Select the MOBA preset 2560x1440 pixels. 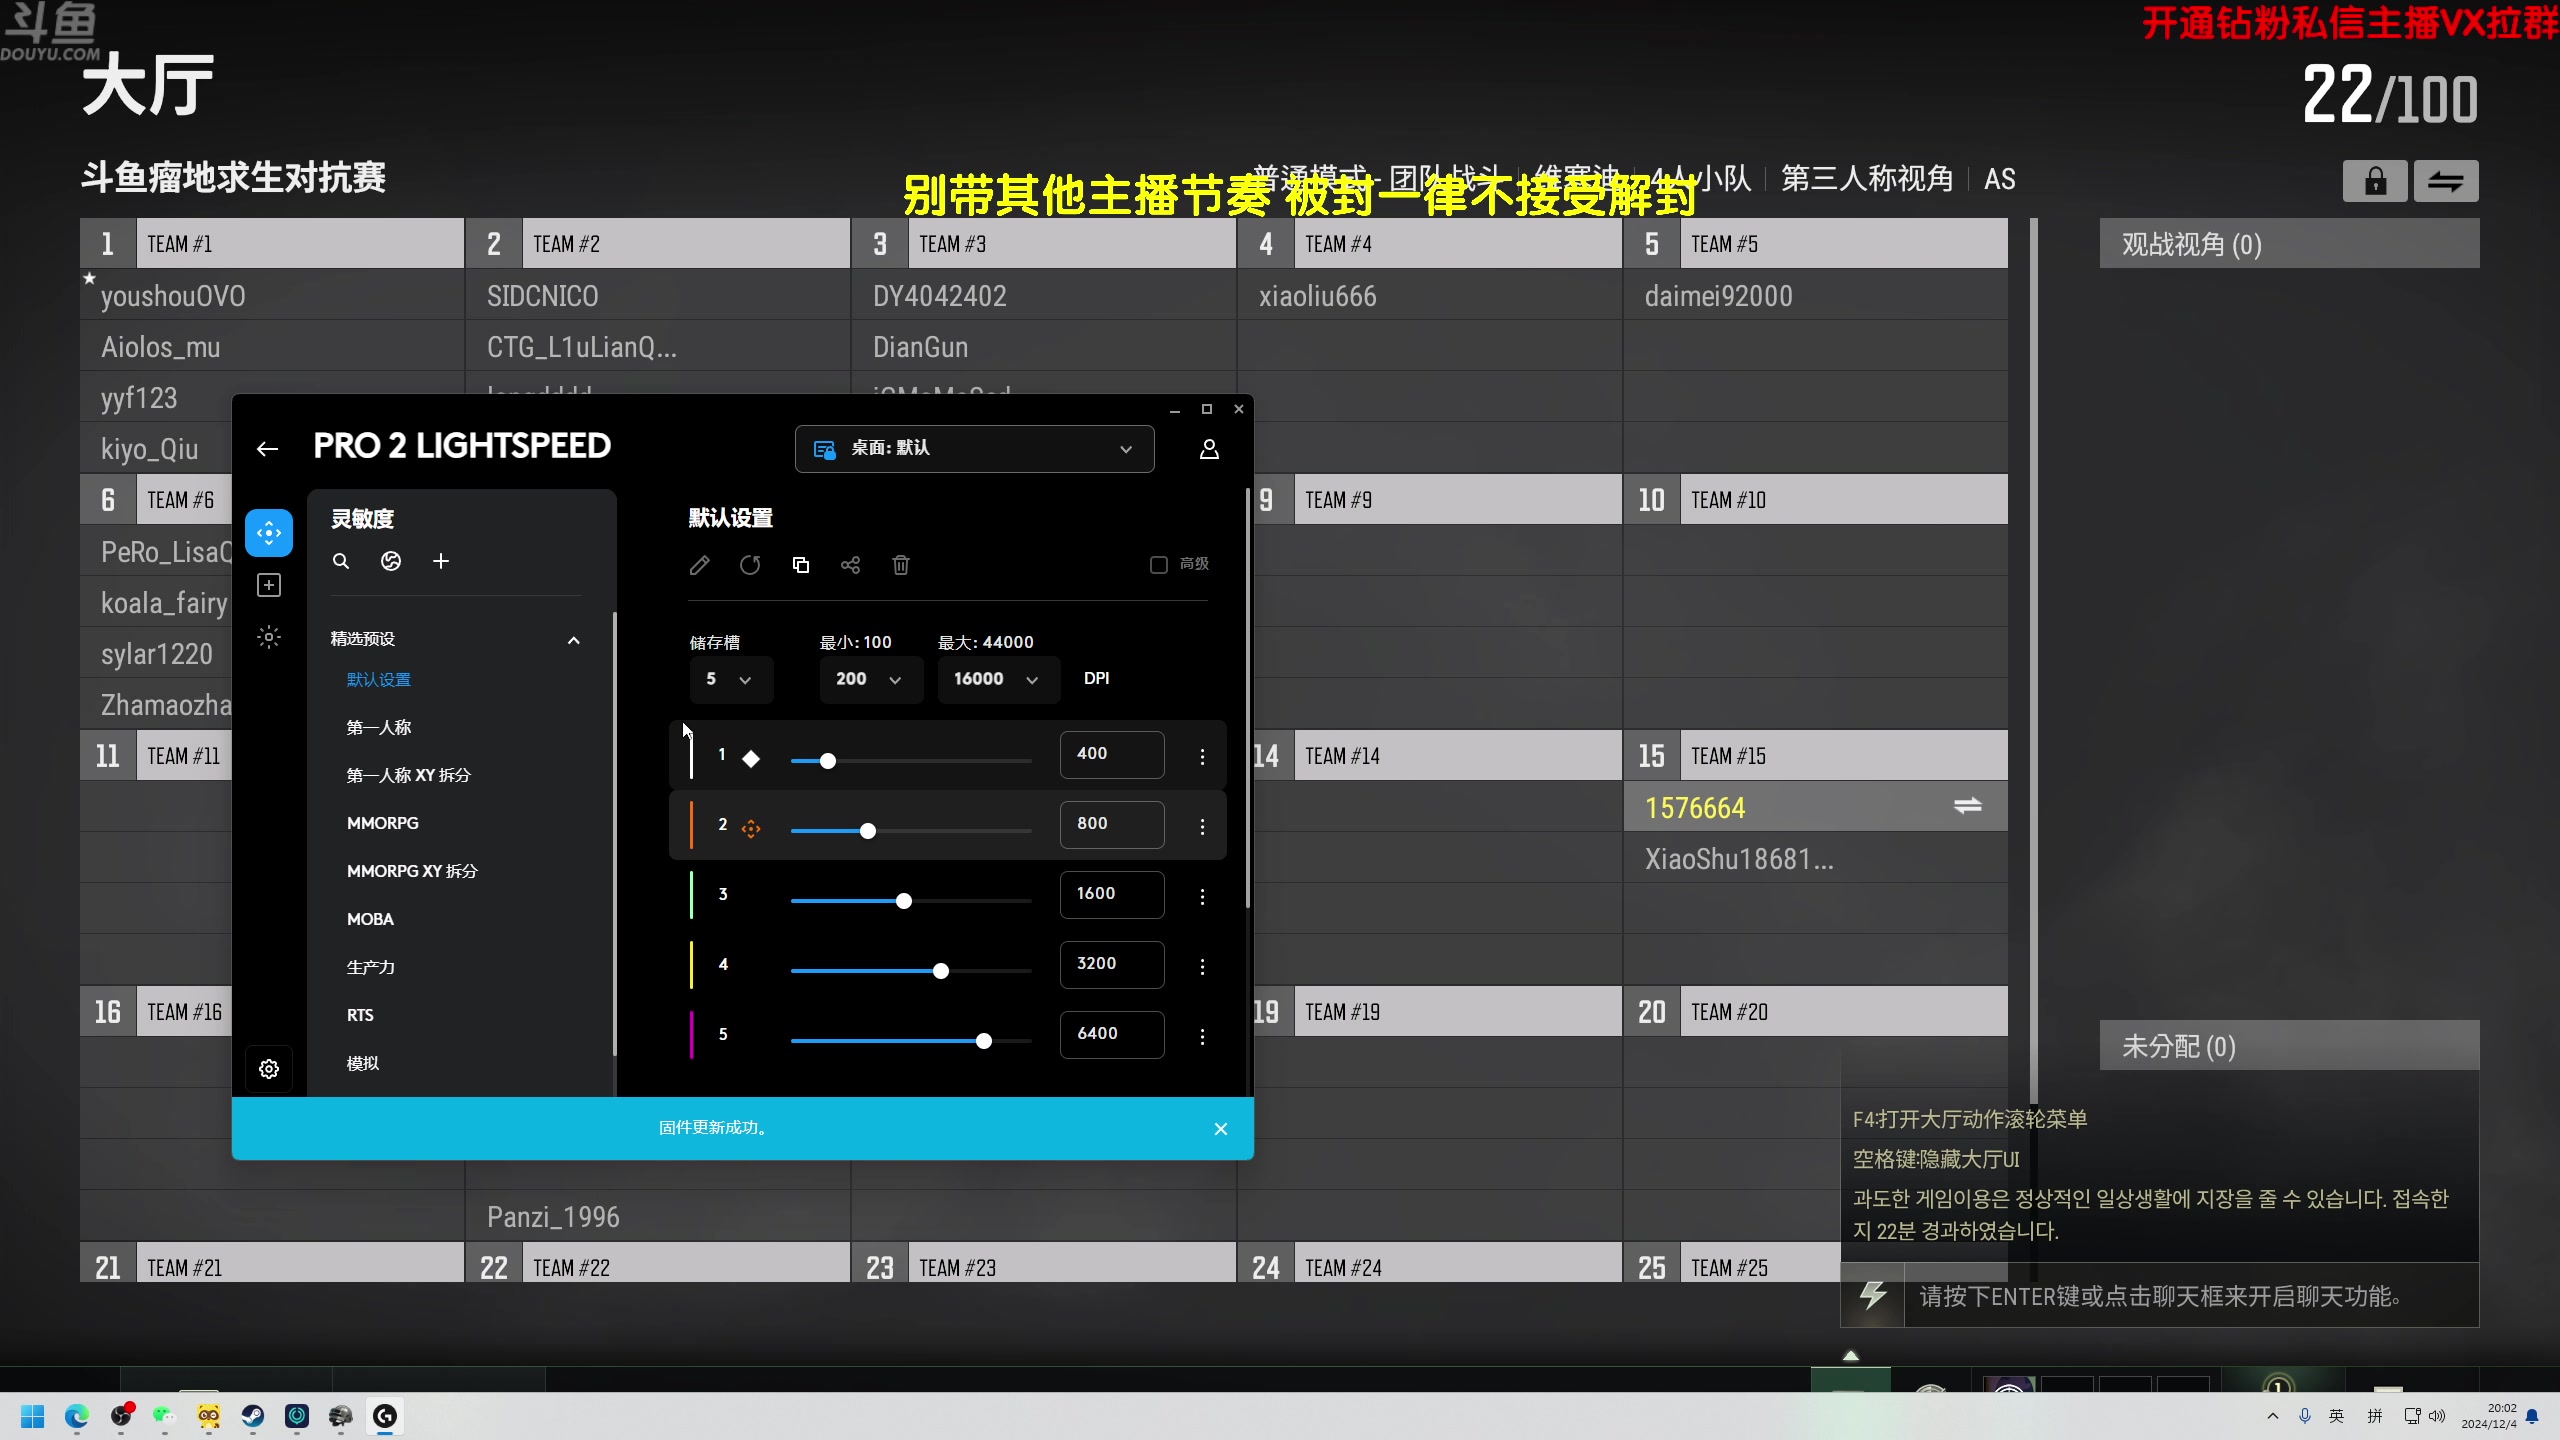370,919
